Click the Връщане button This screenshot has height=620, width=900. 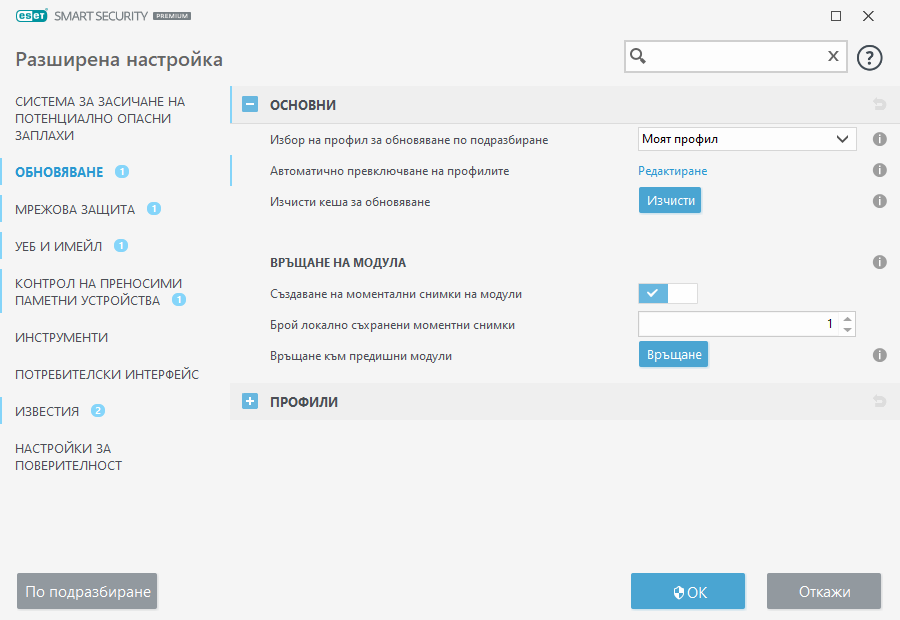coord(674,354)
